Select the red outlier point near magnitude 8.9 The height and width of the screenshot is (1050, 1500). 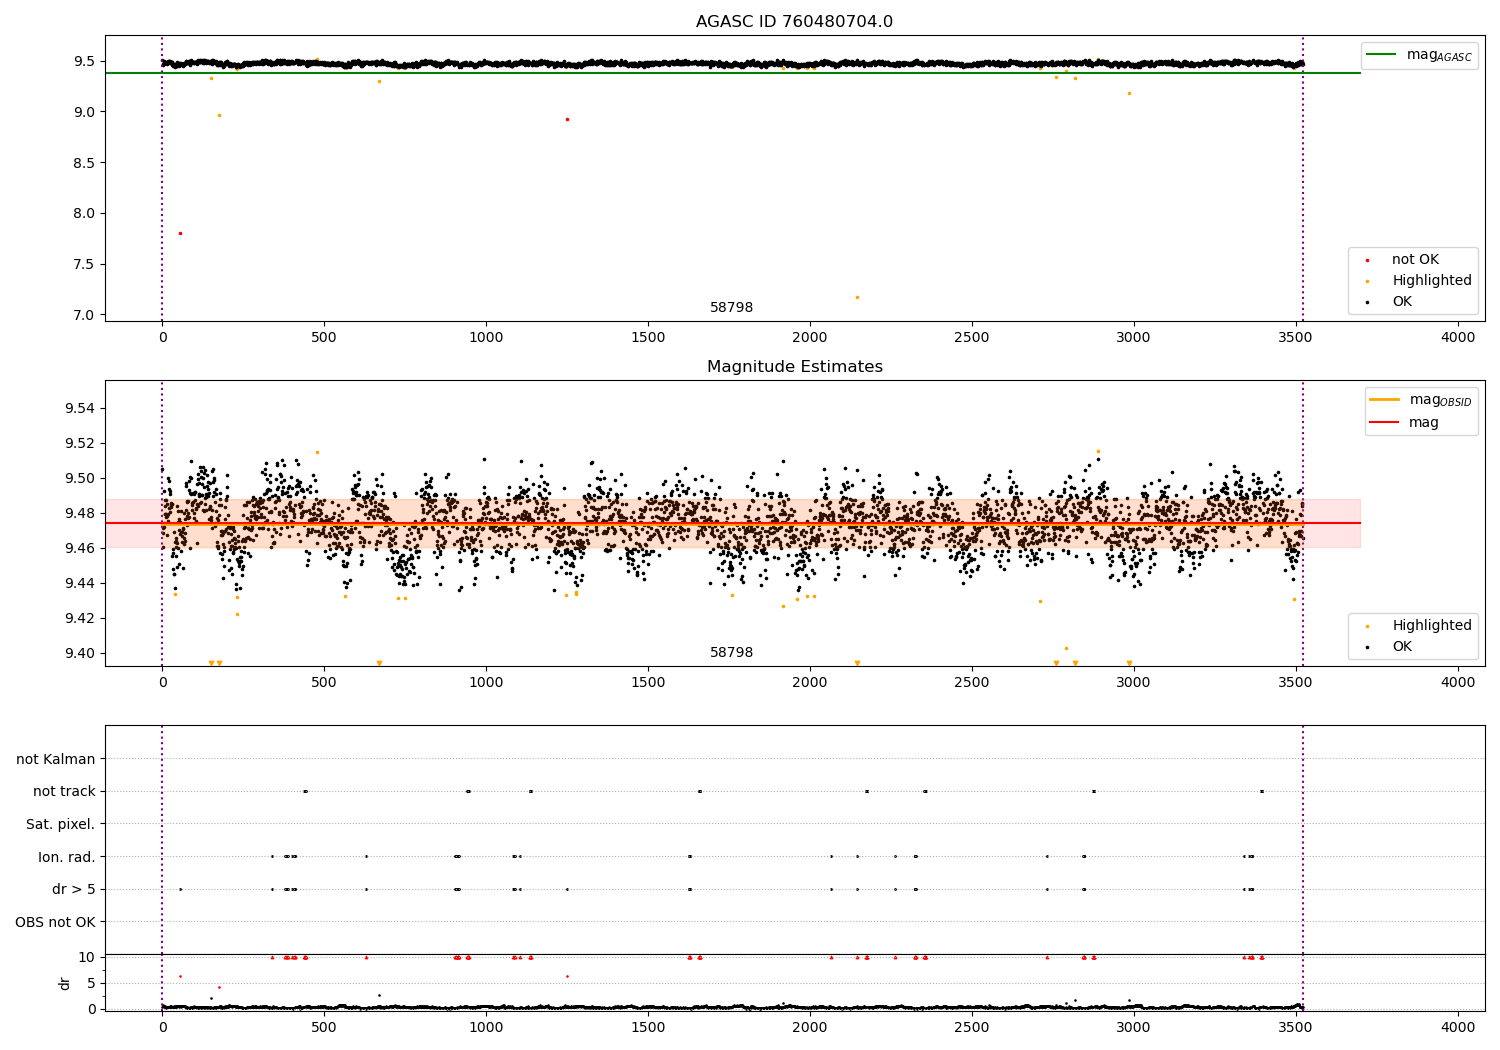[567, 119]
